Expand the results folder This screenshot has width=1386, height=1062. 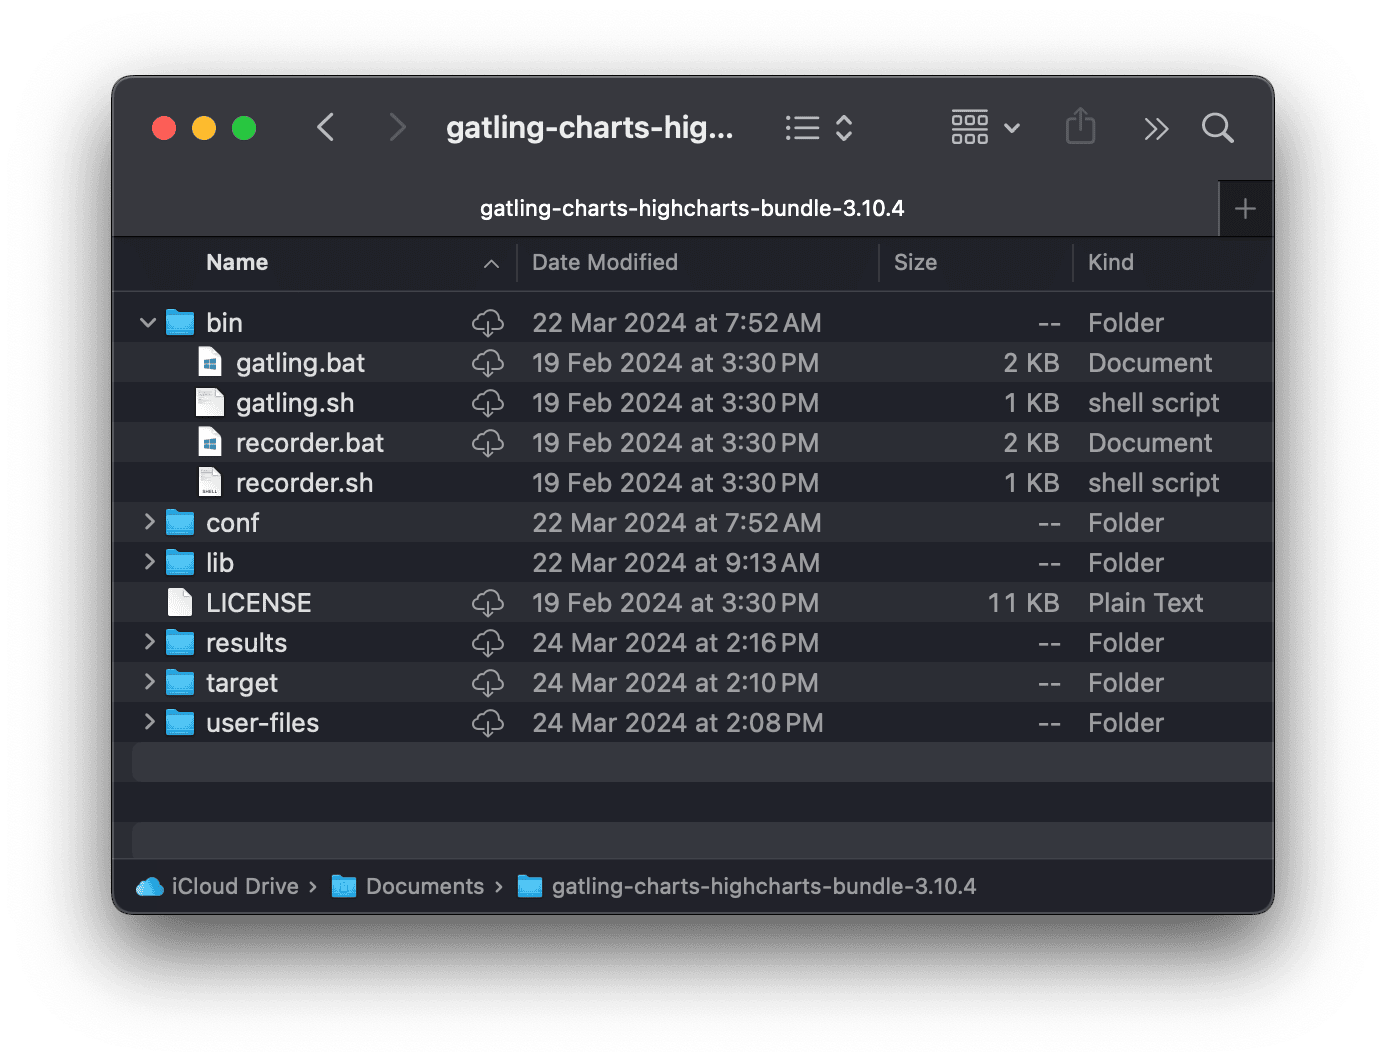click(148, 642)
